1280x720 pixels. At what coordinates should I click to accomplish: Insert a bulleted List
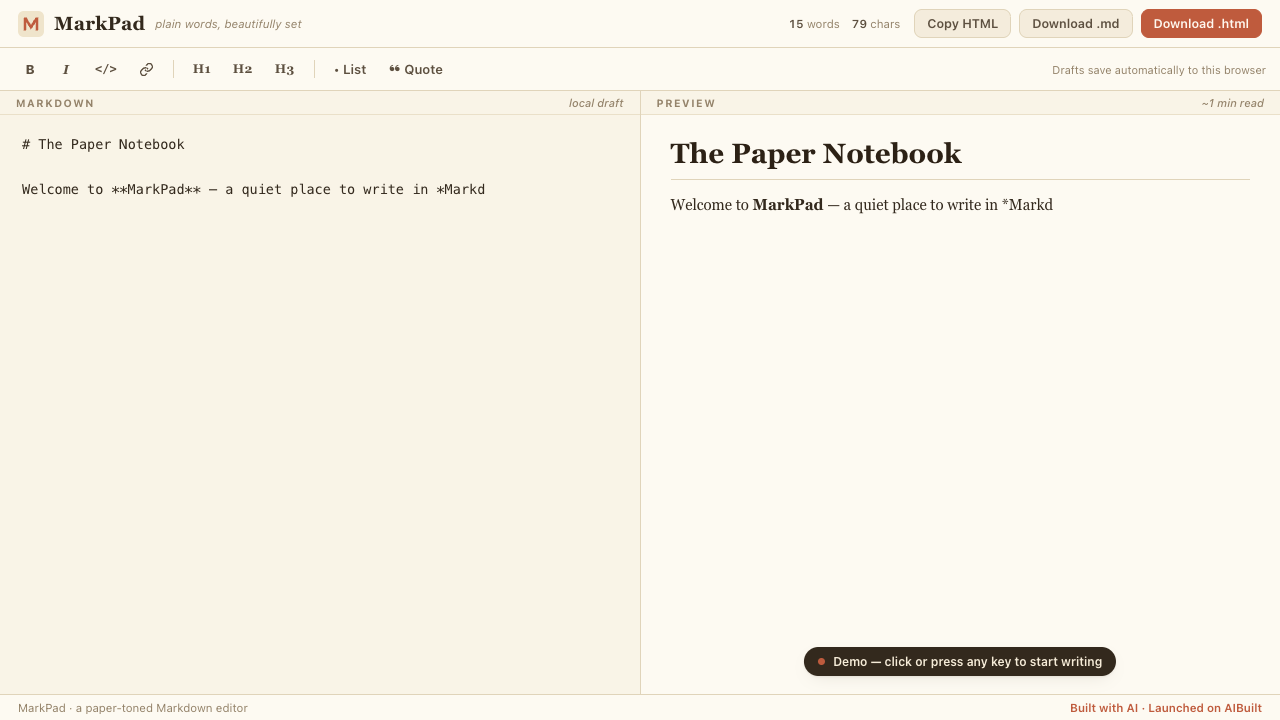click(x=350, y=69)
